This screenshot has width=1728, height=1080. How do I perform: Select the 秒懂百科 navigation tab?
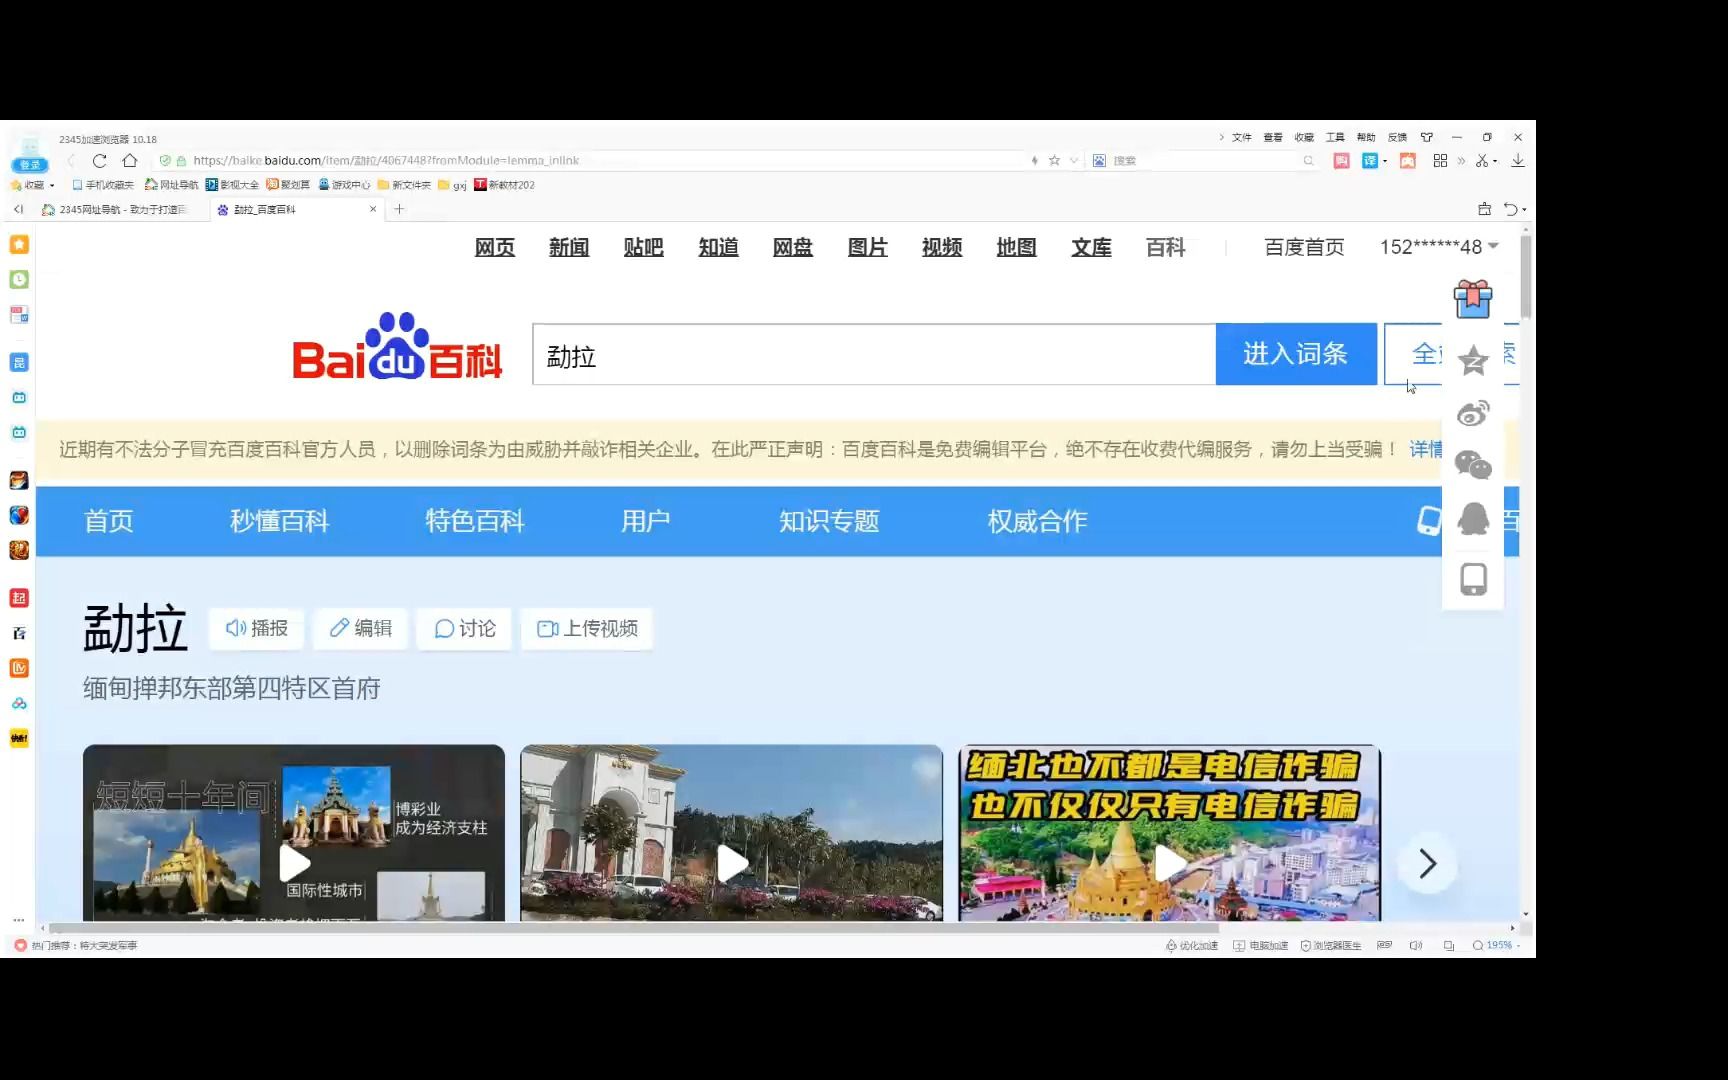(x=279, y=521)
